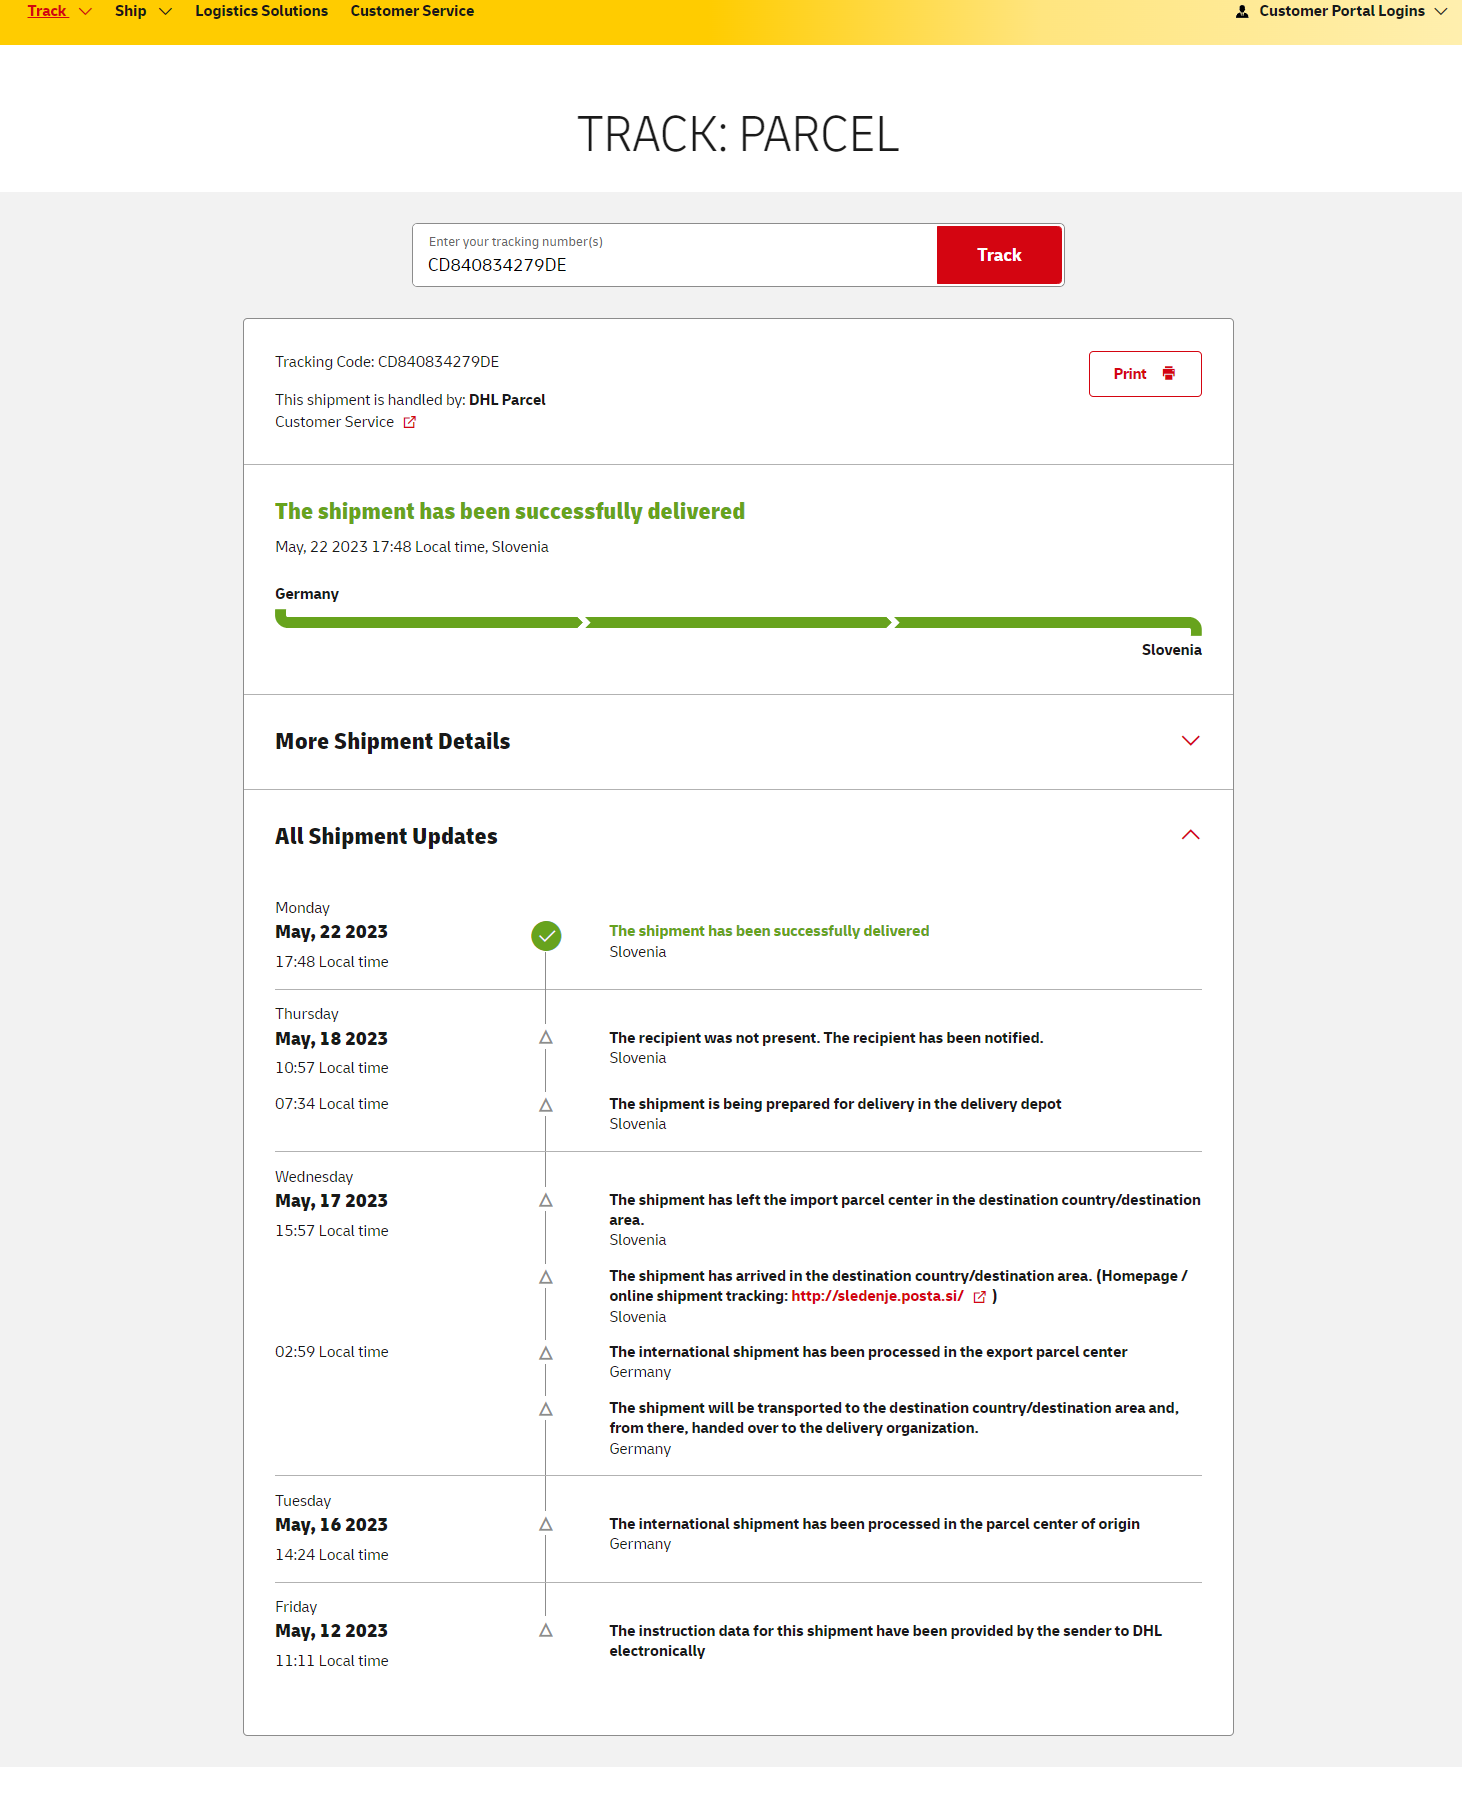Screen dimensions: 1462x1809
Task: Click external link icon beside Customer Service
Action: 409,422
